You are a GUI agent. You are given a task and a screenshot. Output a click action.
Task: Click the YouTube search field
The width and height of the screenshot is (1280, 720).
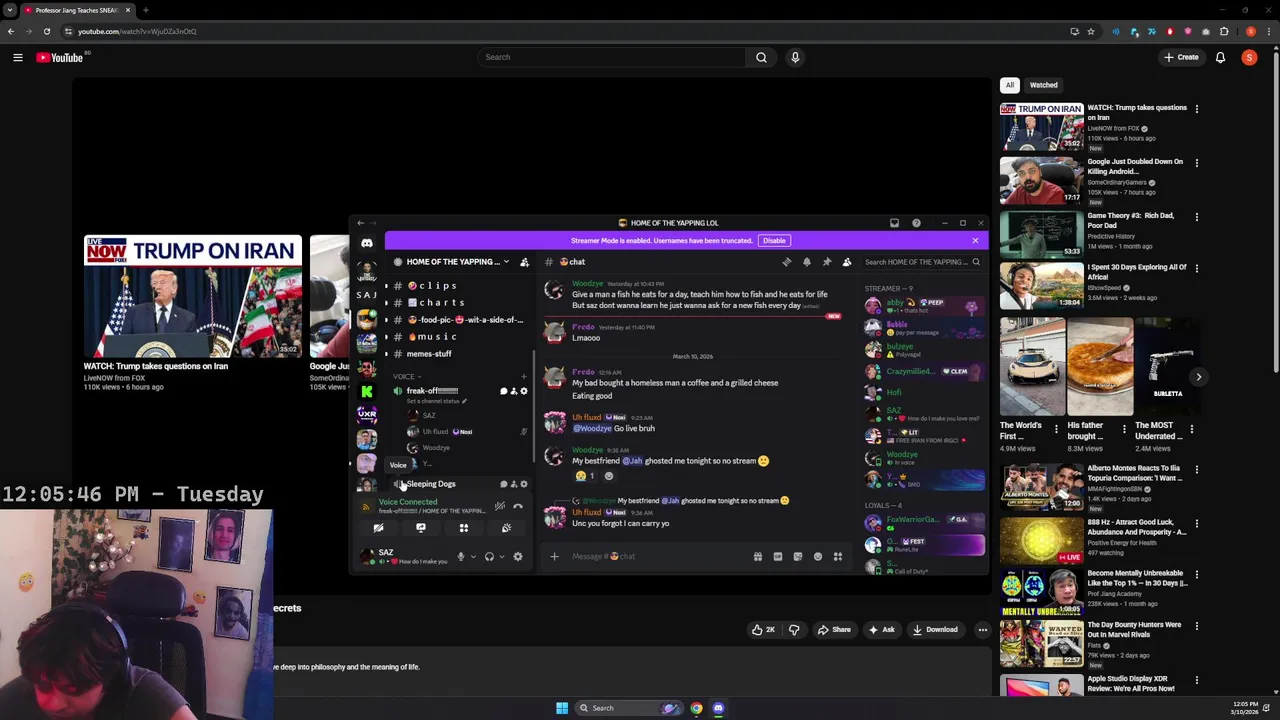(612, 57)
